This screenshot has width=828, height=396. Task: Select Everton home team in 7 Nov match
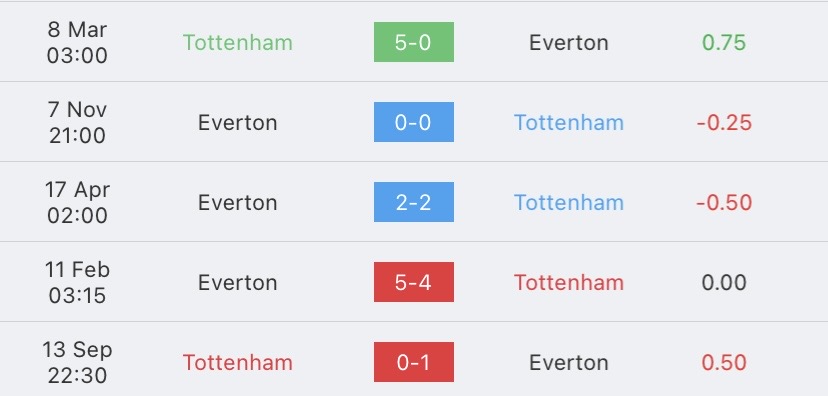(238, 122)
